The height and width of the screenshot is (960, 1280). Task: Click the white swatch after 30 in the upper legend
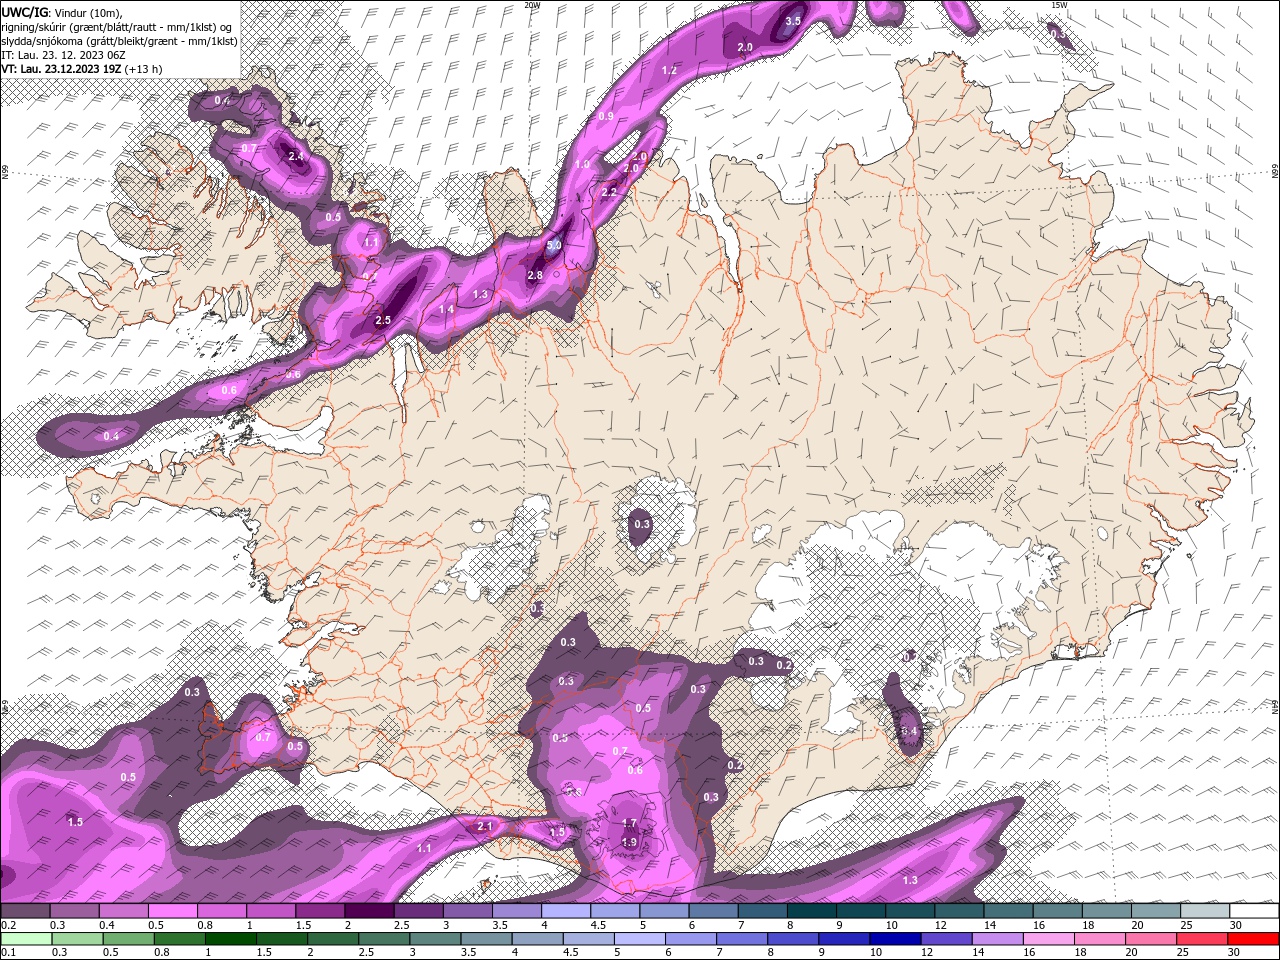(1254, 910)
